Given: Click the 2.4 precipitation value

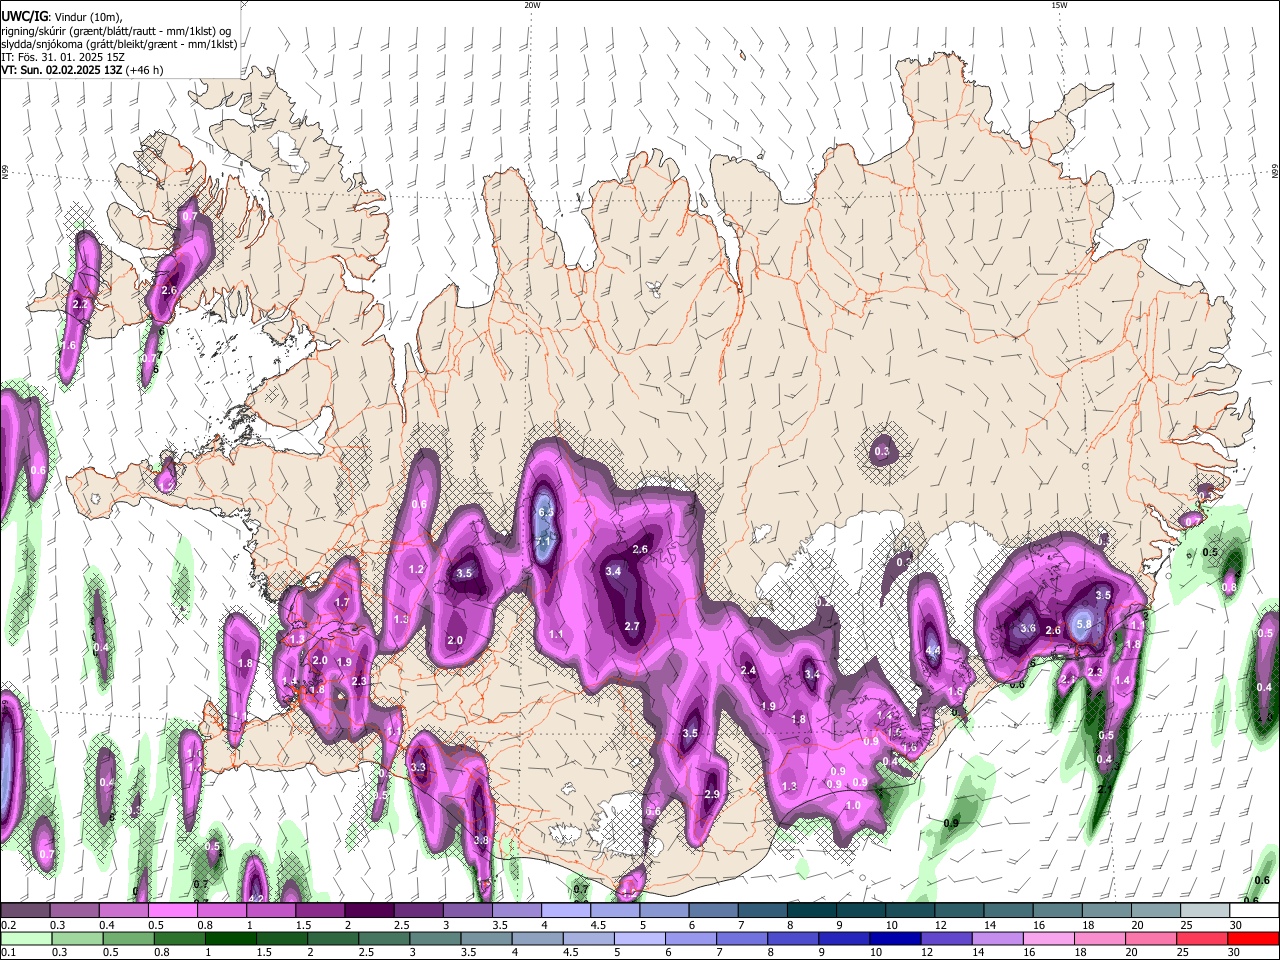Looking at the screenshot, I should [748, 670].
